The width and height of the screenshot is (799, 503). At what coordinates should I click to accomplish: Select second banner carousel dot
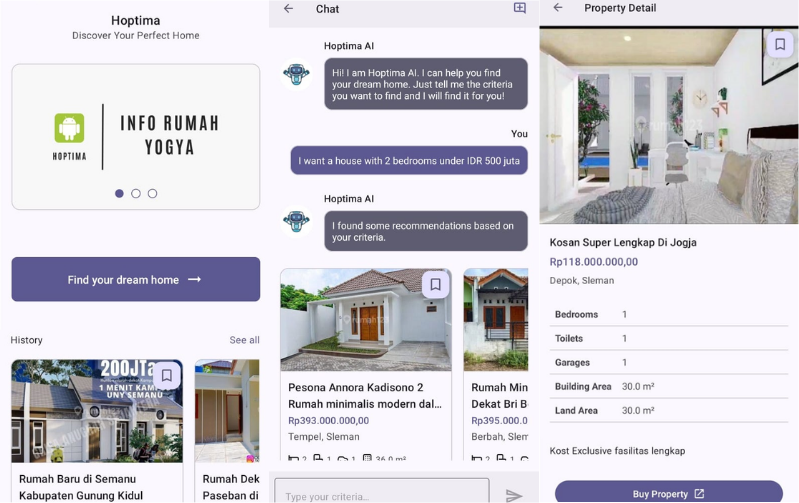click(x=136, y=194)
